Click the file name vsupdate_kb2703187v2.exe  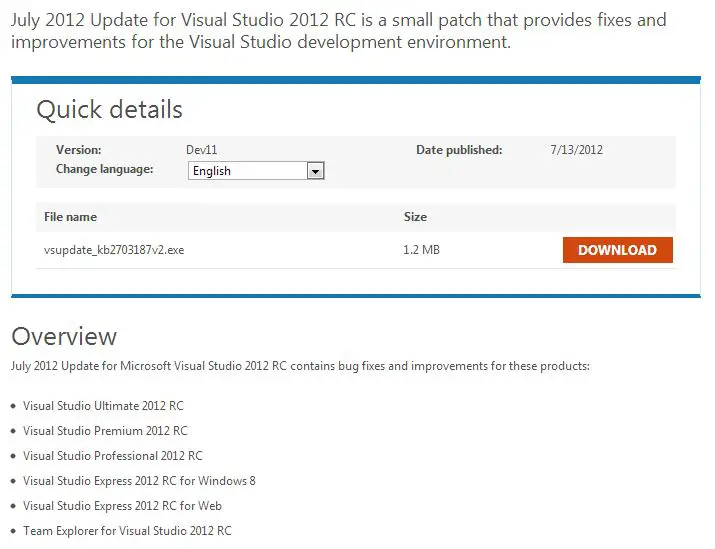[114, 250]
